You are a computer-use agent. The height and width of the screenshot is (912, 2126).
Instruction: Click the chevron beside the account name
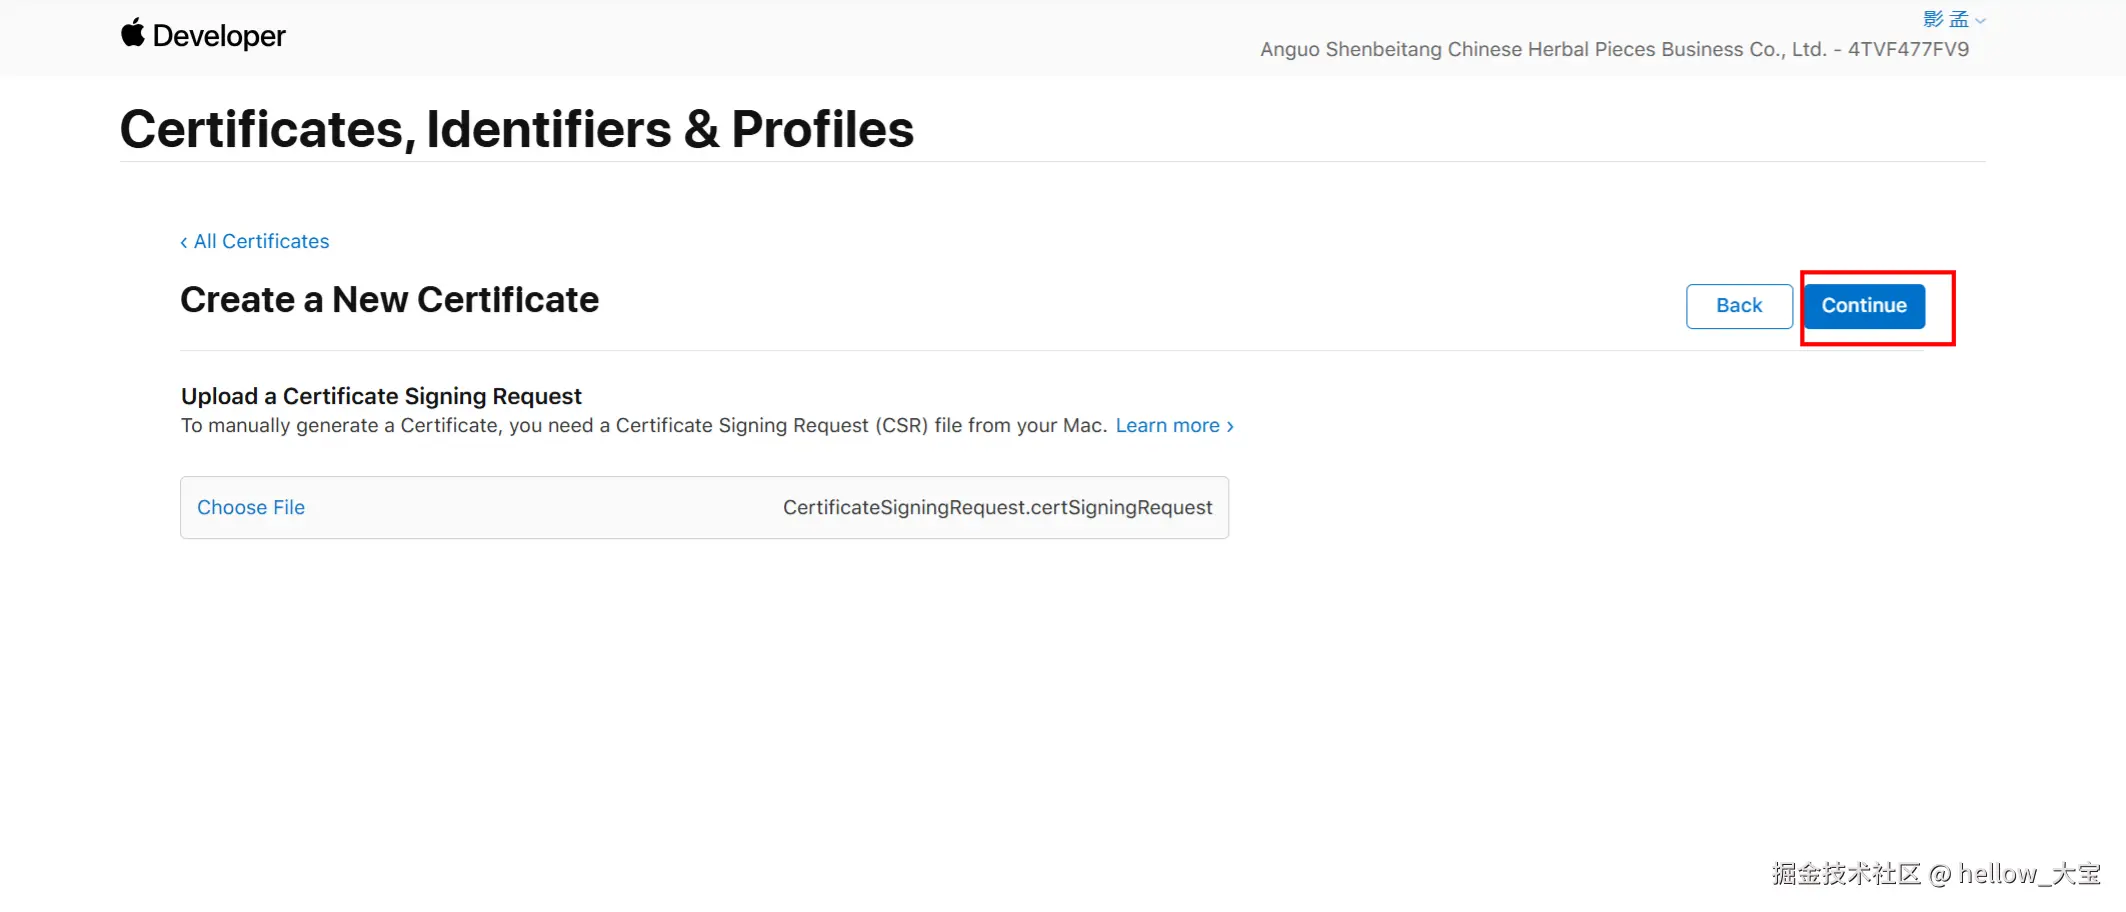[1980, 20]
